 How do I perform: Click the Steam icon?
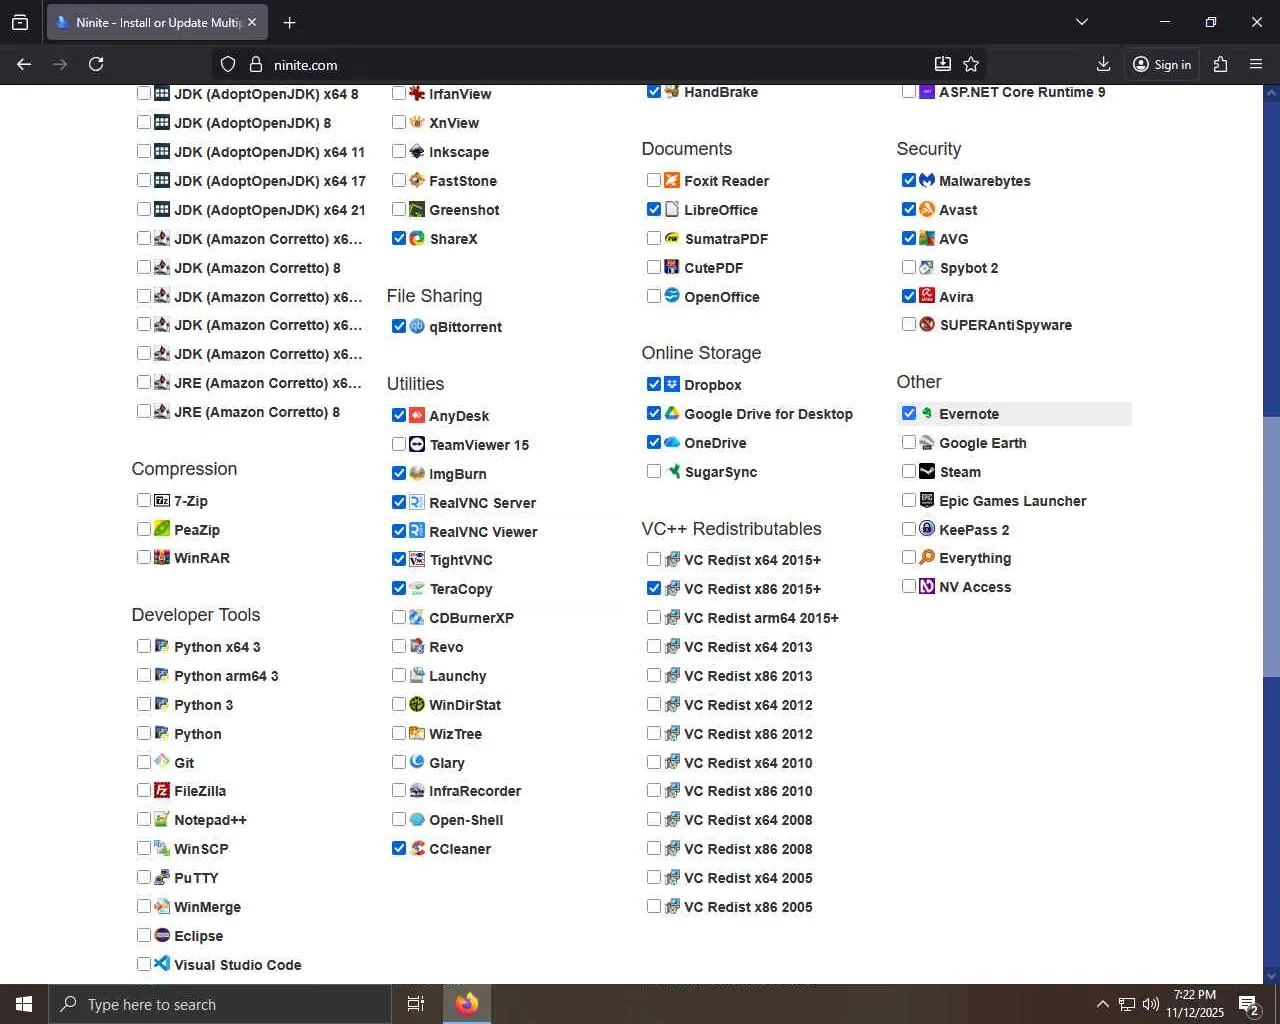coord(927,471)
